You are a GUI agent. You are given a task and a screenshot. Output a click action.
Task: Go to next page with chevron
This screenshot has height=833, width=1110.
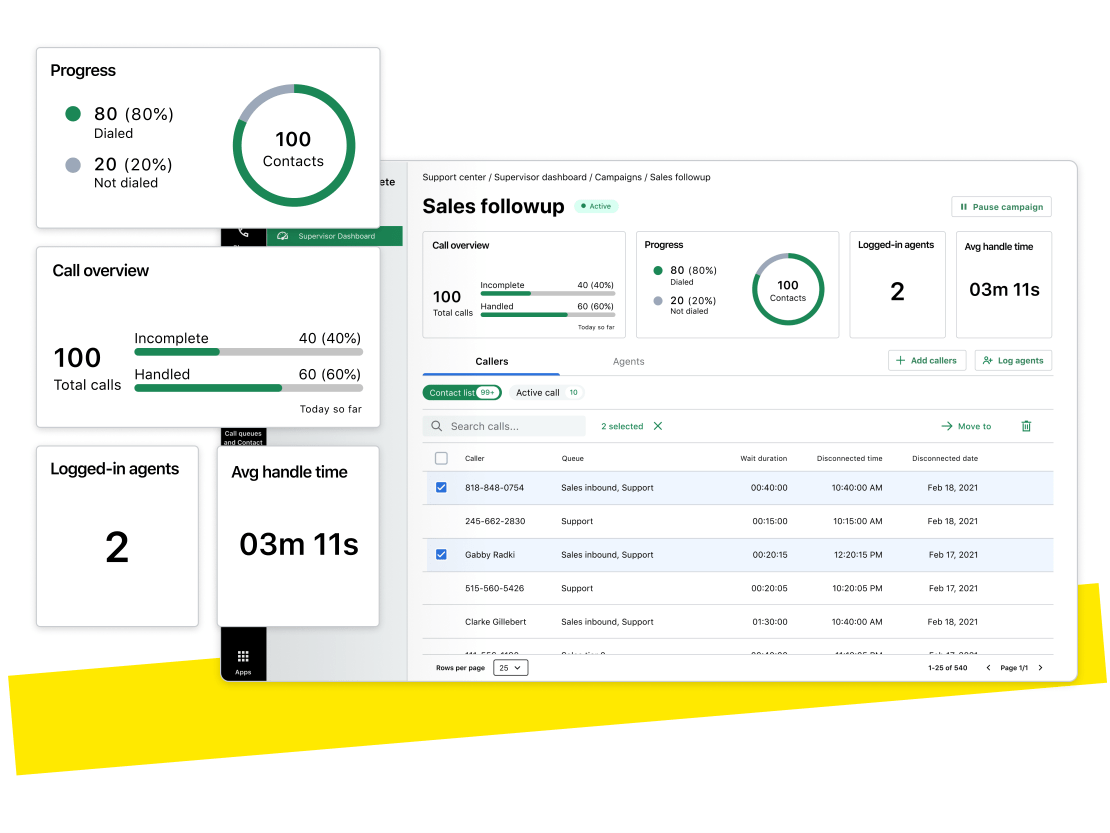(x=1040, y=666)
